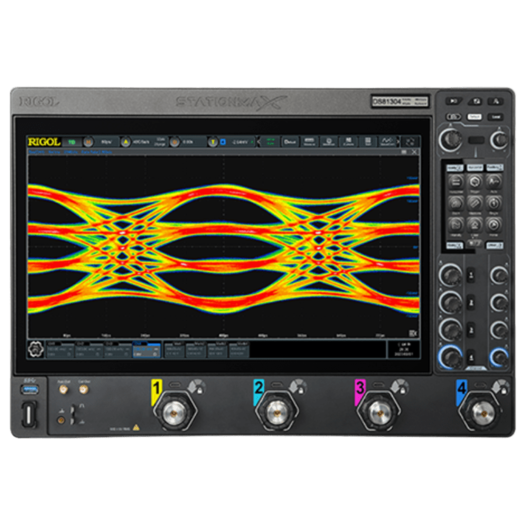The width and height of the screenshot is (520, 520).
Task: Tap the hexagon navigation icon at bottom-left of screen
Action: [x=35, y=349]
